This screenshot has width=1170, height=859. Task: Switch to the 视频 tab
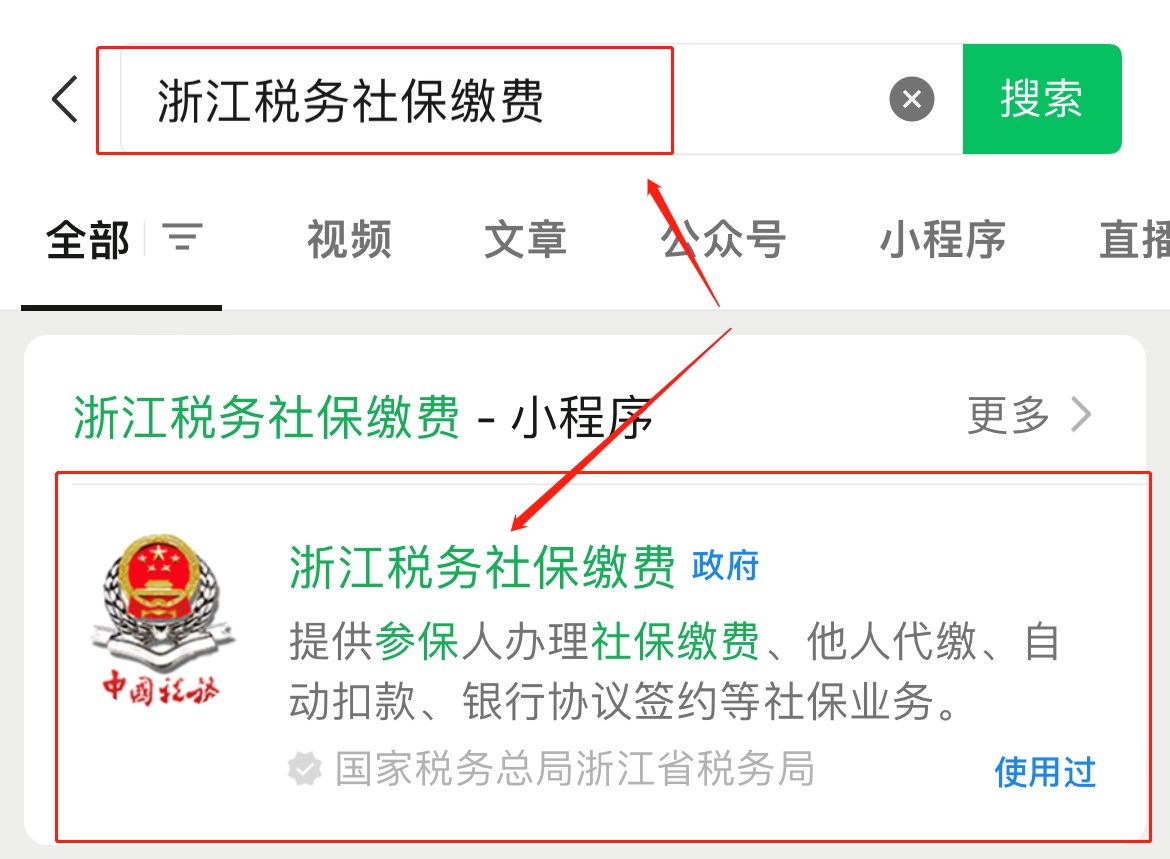(x=350, y=240)
